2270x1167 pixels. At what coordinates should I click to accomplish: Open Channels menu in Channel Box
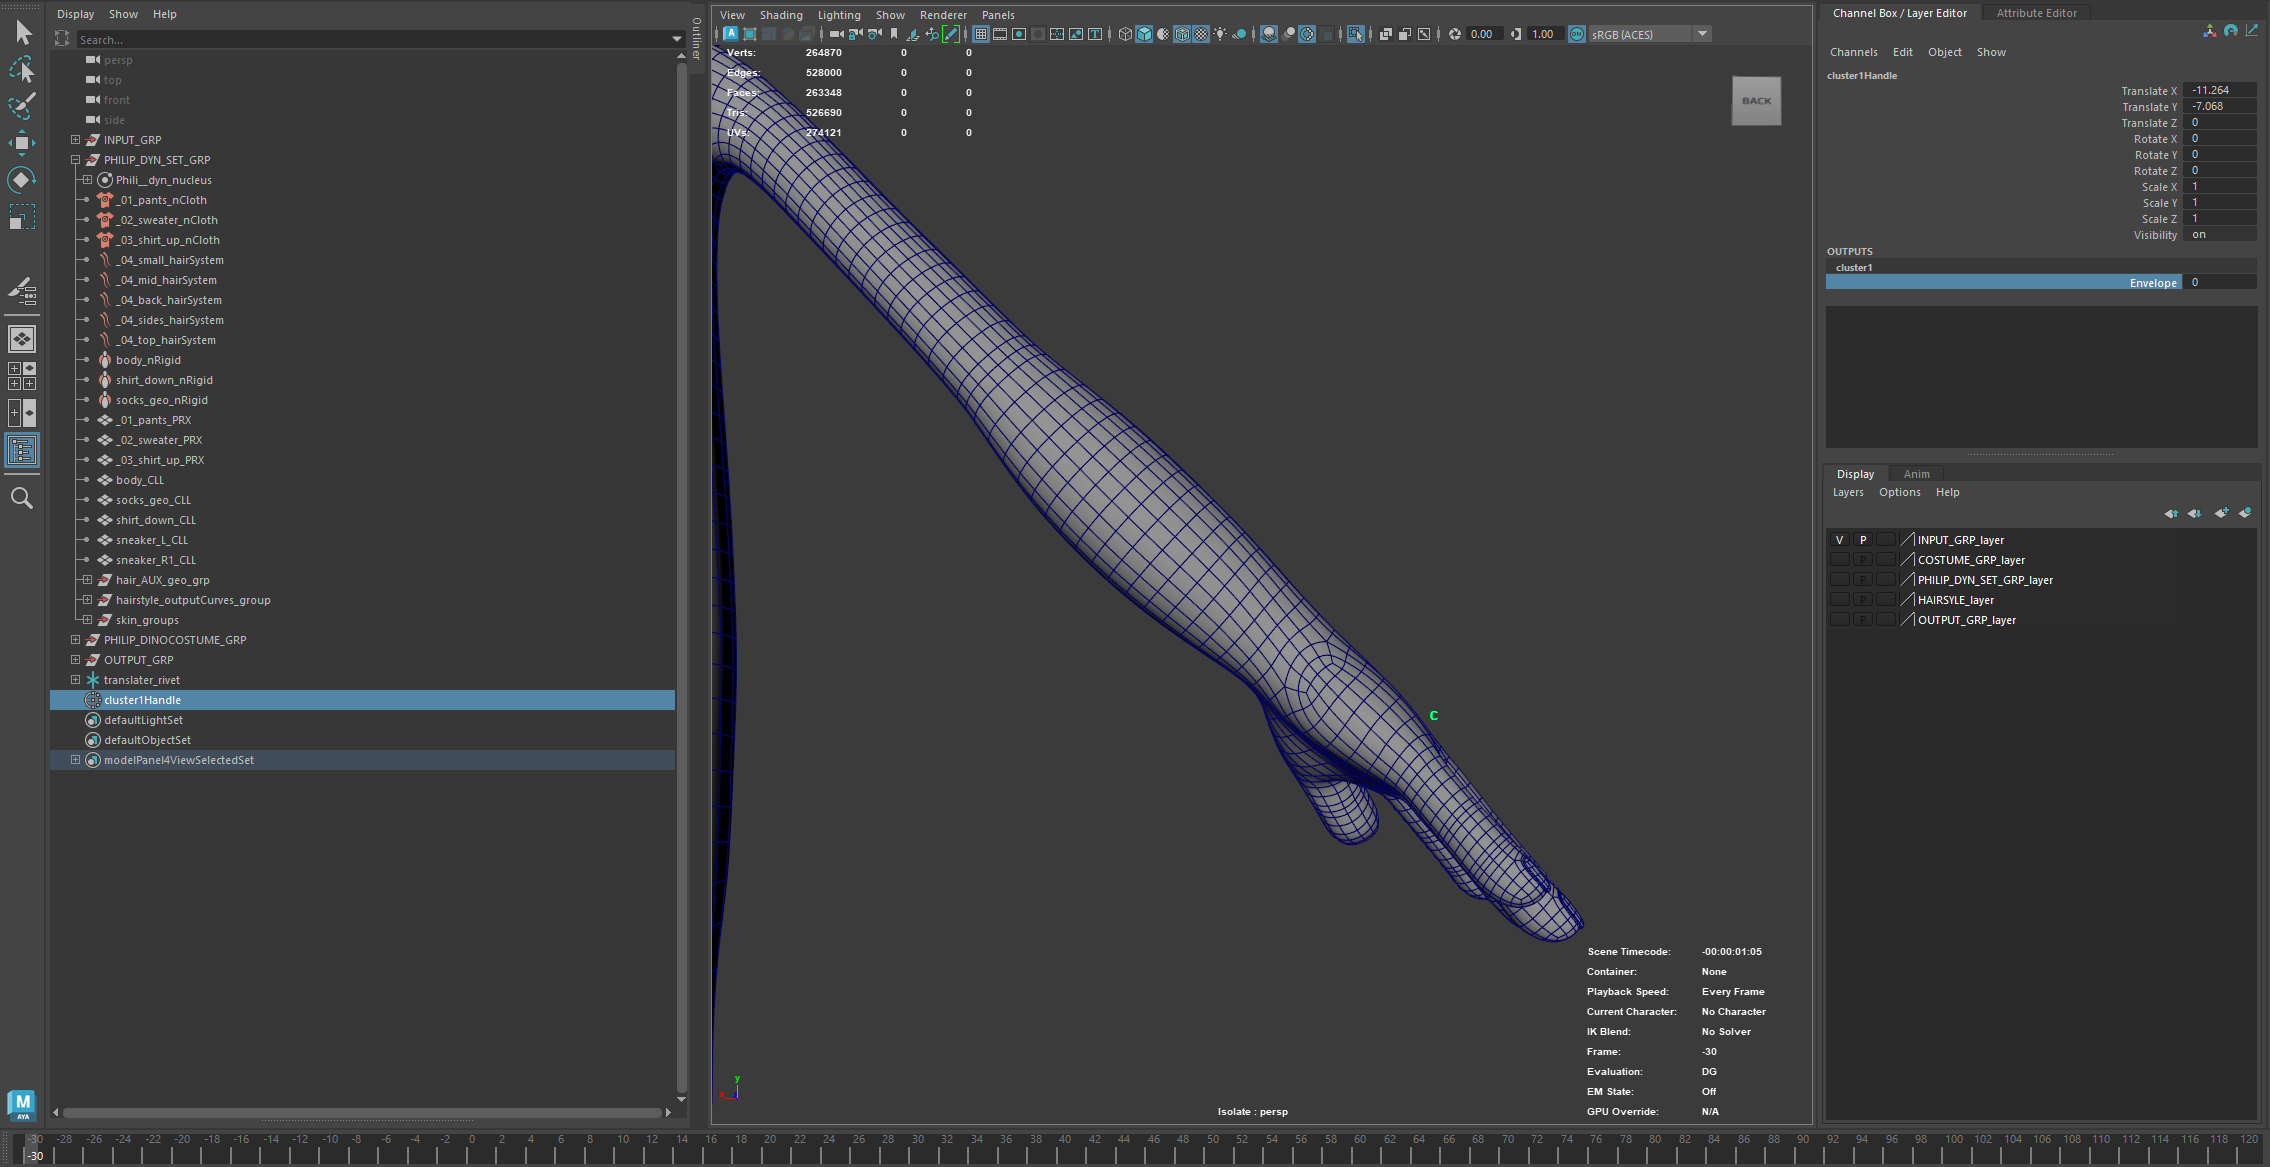1853,52
